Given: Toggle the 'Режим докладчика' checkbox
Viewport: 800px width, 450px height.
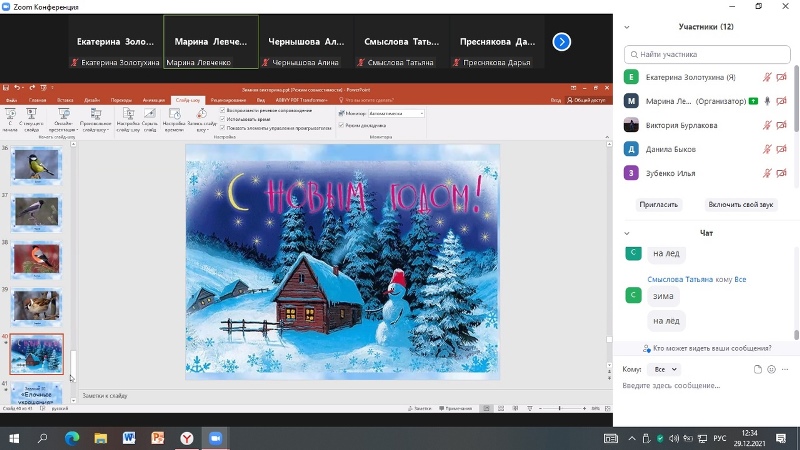Looking at the screenshot, I should 342,125.
